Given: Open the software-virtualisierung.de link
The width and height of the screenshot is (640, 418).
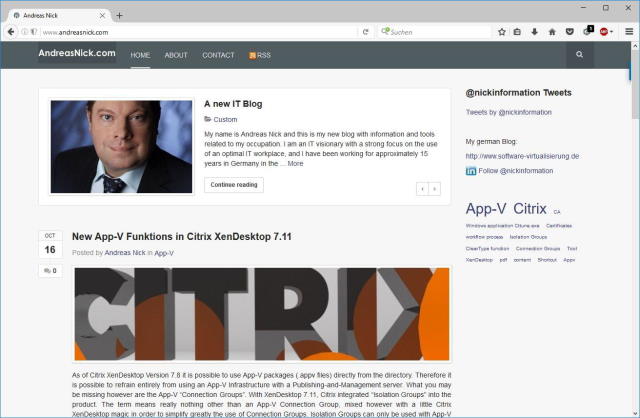Looking at the screenshot, I should (522, 156).
